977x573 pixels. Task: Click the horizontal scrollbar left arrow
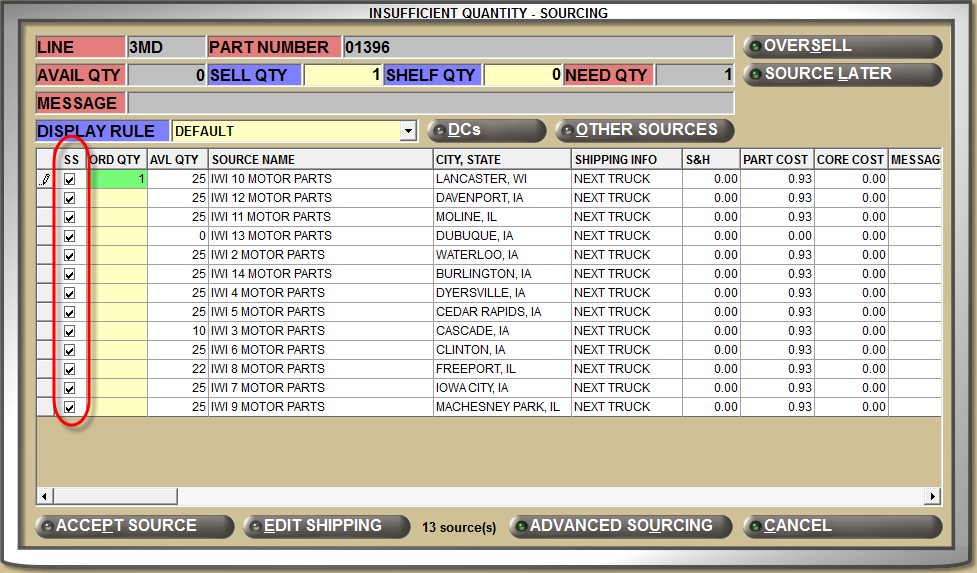tap(44, 496)
